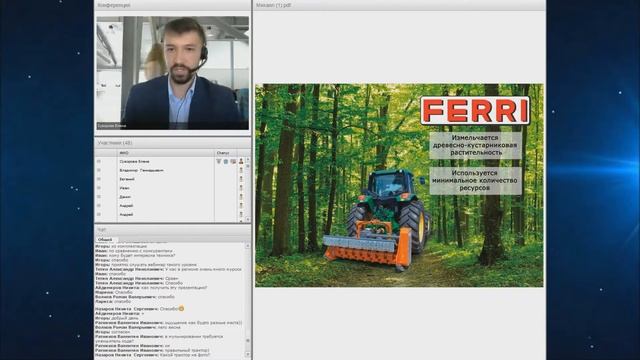Click the red camera status icon in Елена's row

[x=233, y=162]
